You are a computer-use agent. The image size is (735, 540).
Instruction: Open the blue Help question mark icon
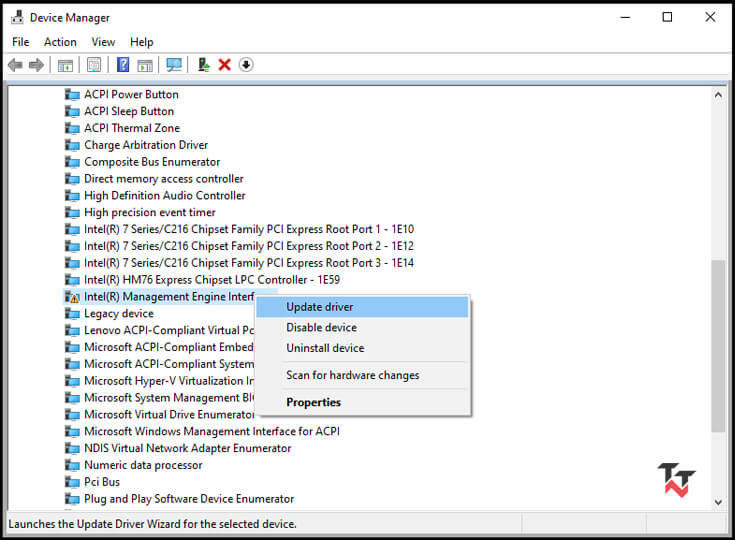click(123, 64)
